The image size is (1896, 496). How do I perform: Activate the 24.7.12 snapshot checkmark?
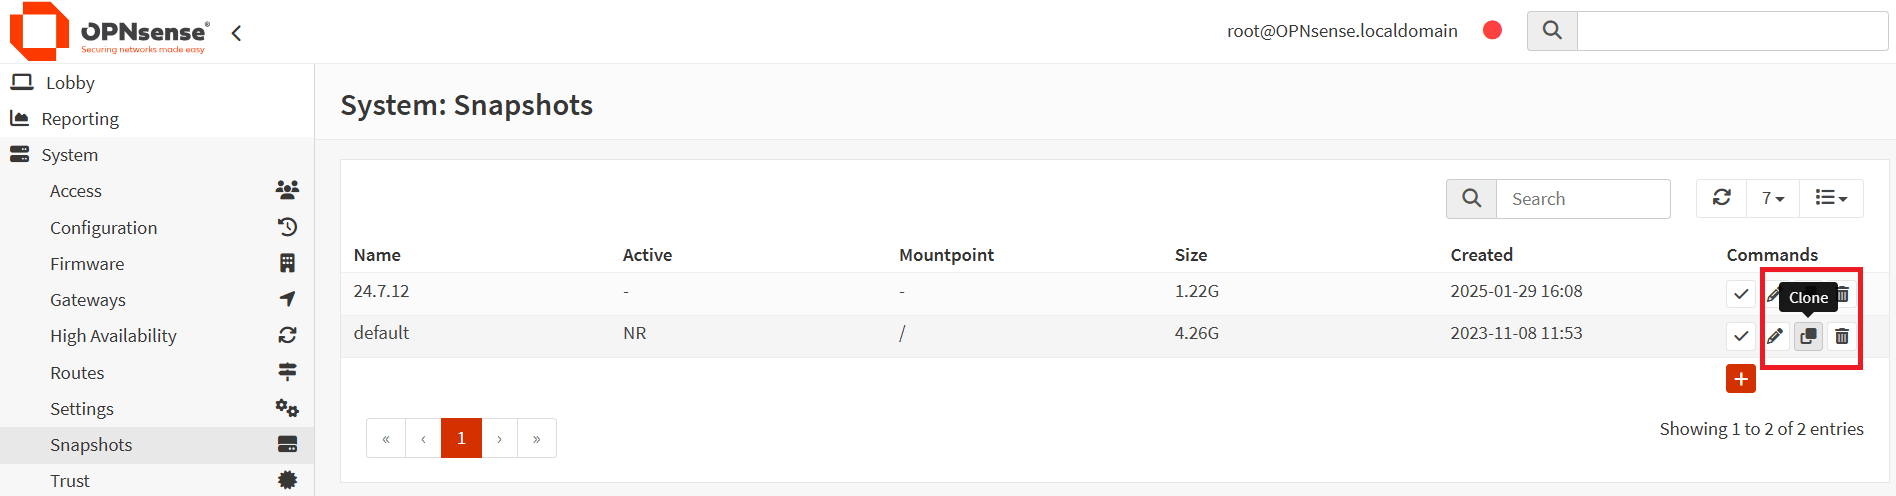coord(1741,294)
